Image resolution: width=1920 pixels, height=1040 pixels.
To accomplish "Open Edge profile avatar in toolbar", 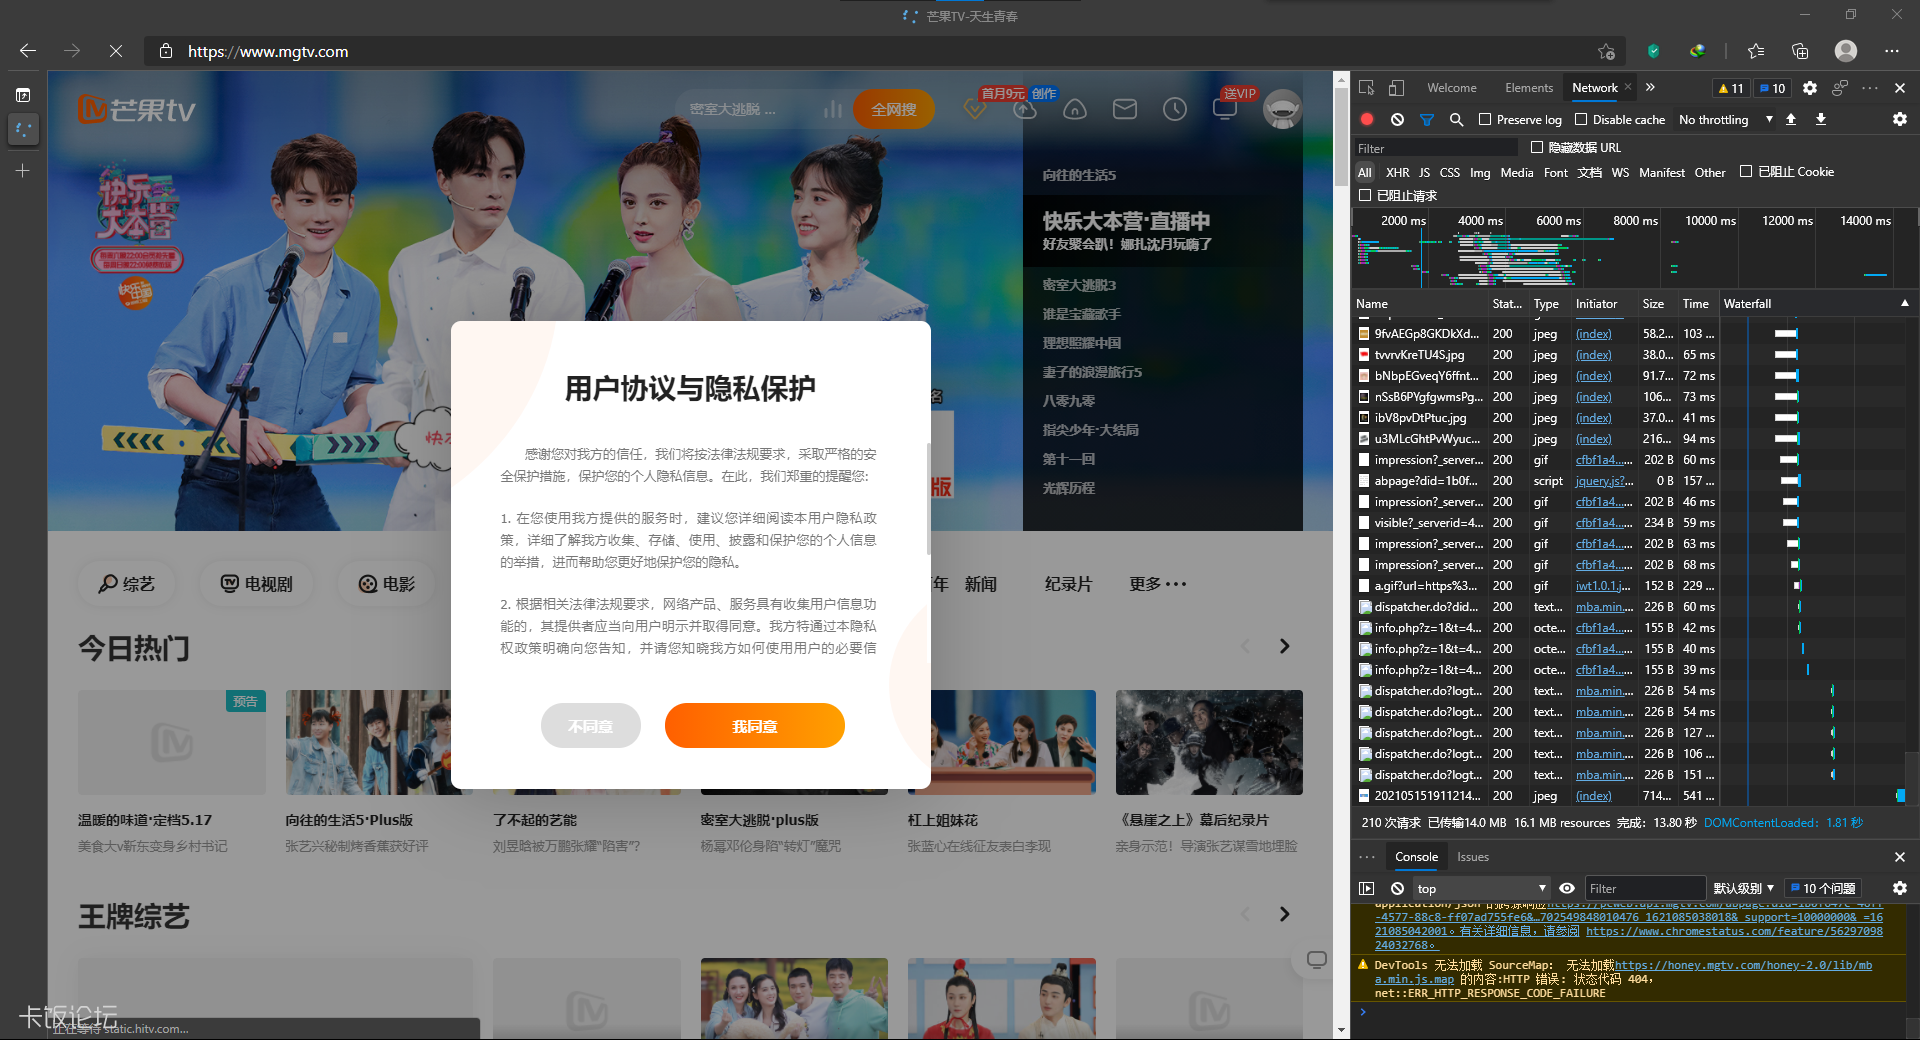I will [1846, 51].
